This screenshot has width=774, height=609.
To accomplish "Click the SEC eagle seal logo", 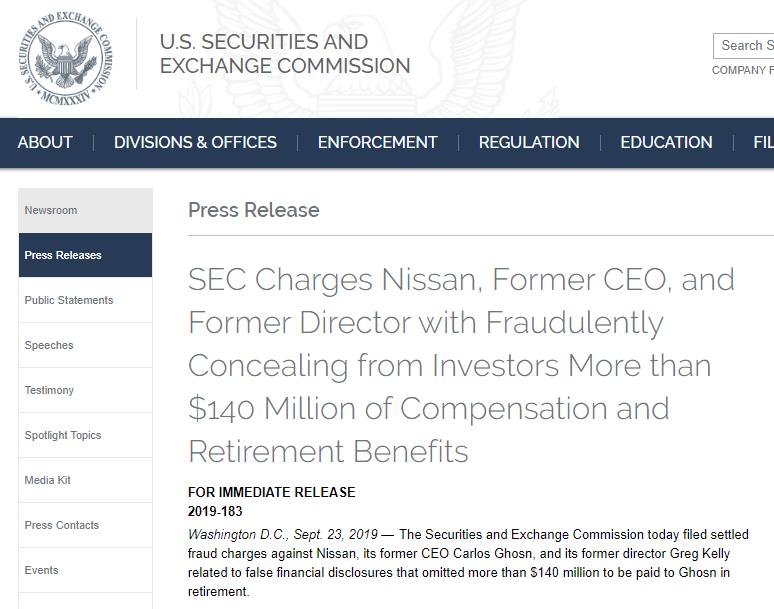I will (x=66, y=58).
